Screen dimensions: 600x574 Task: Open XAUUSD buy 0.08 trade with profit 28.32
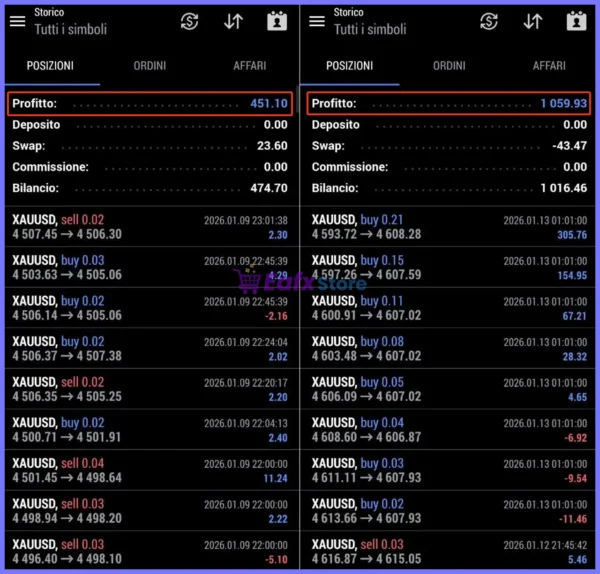click(448, 348)
